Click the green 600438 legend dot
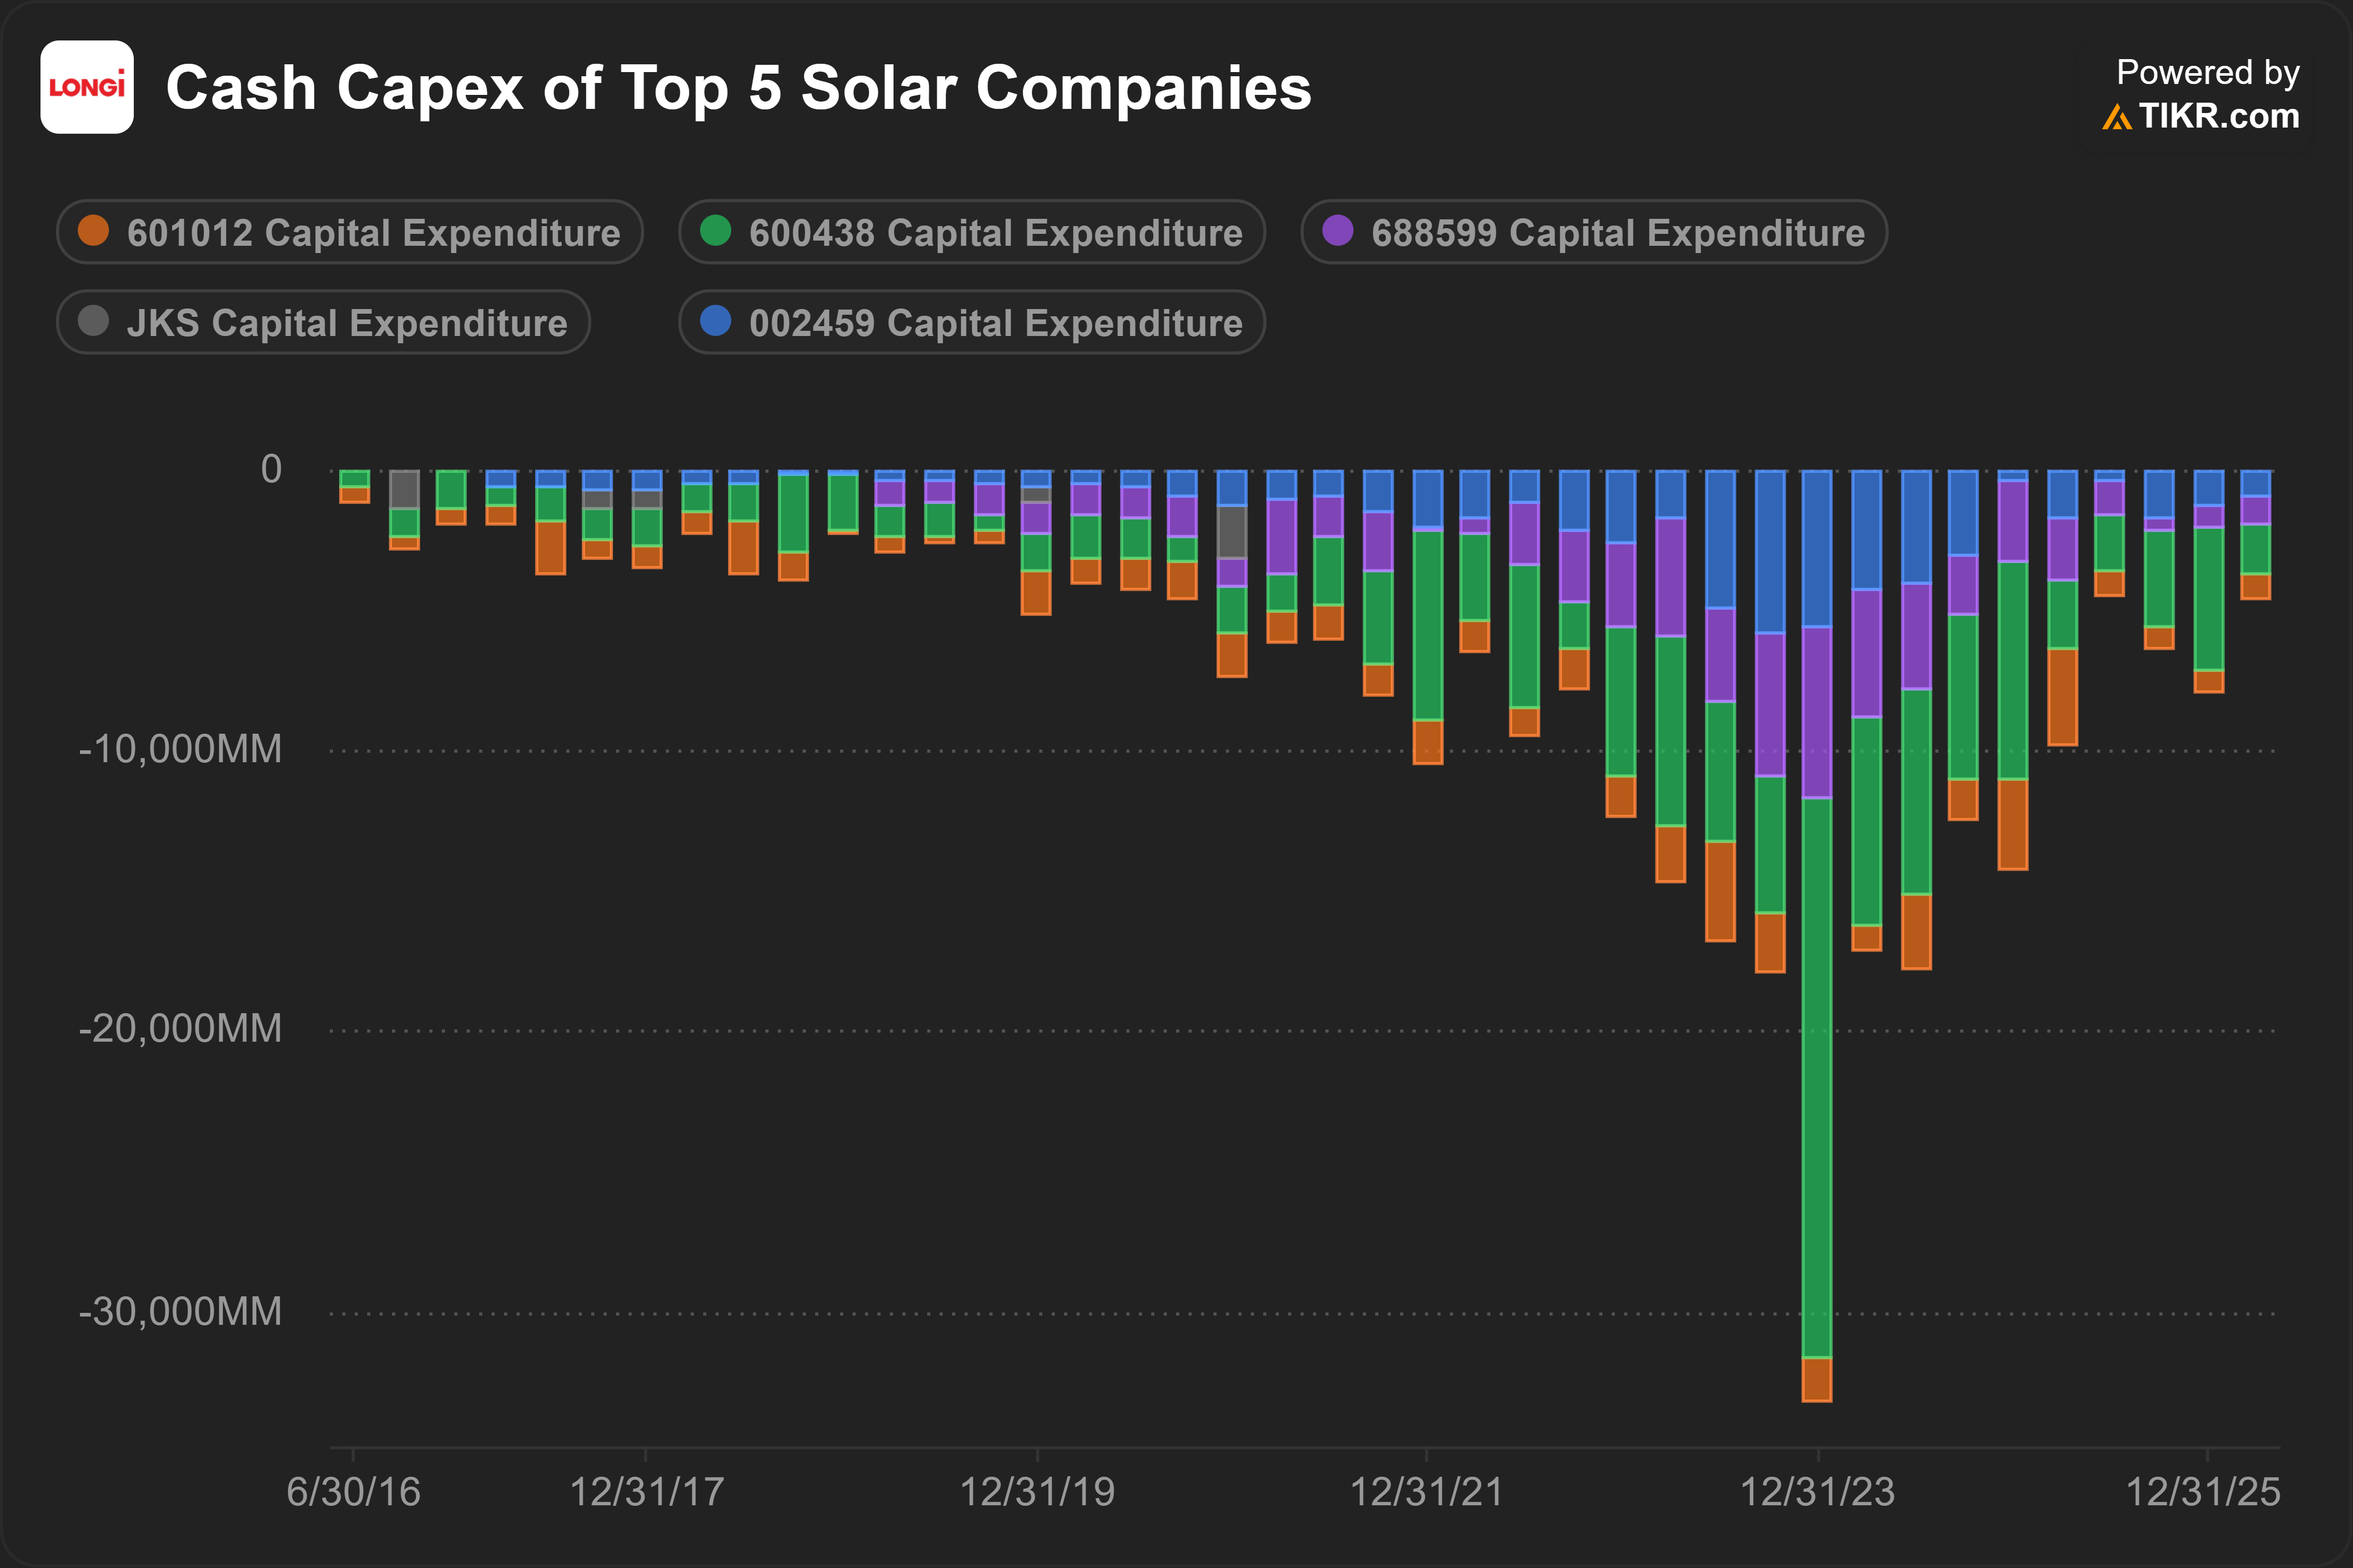The height and width of the screenshot is (1568, 2353). pyautogui.click(x=715, y=231)
